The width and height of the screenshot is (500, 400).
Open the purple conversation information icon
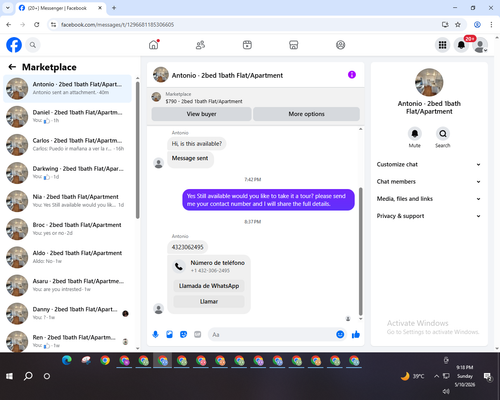click(x=352, y=75)
